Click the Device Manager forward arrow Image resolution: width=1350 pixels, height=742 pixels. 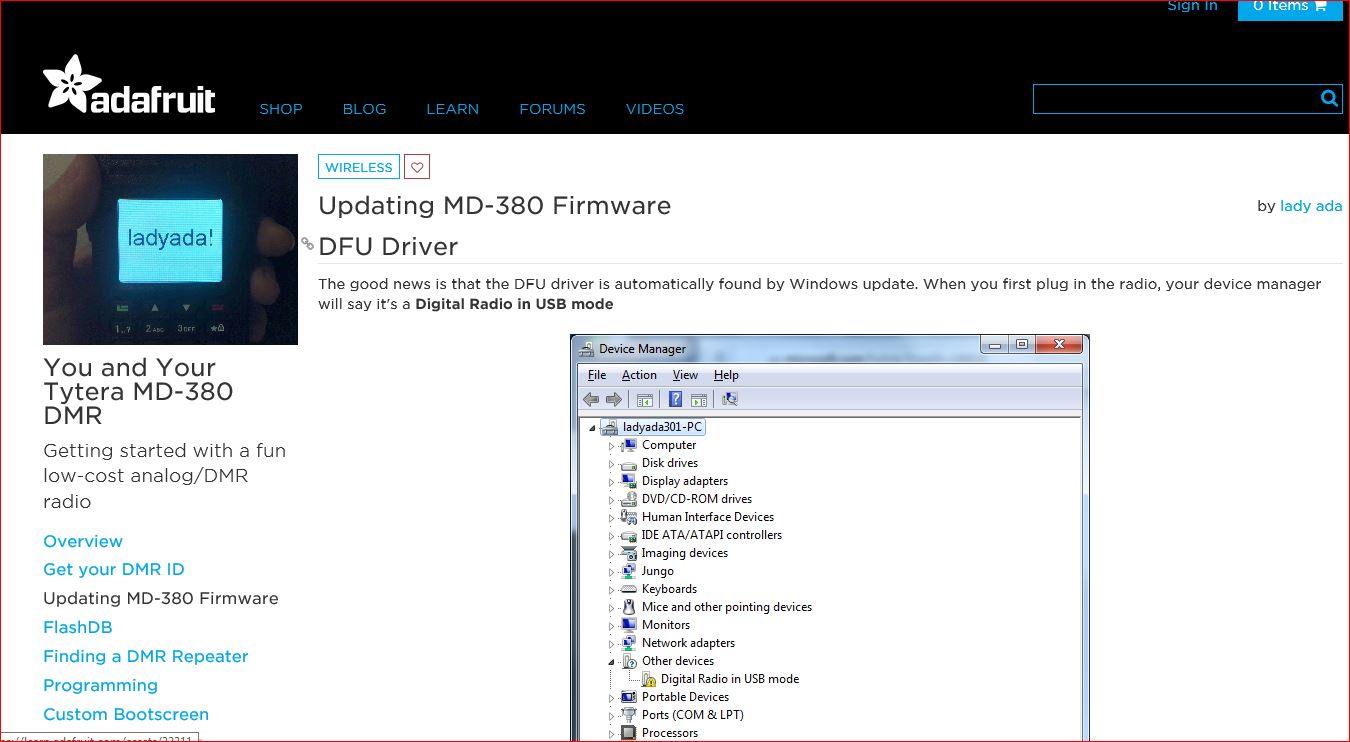tap(613, 399)
